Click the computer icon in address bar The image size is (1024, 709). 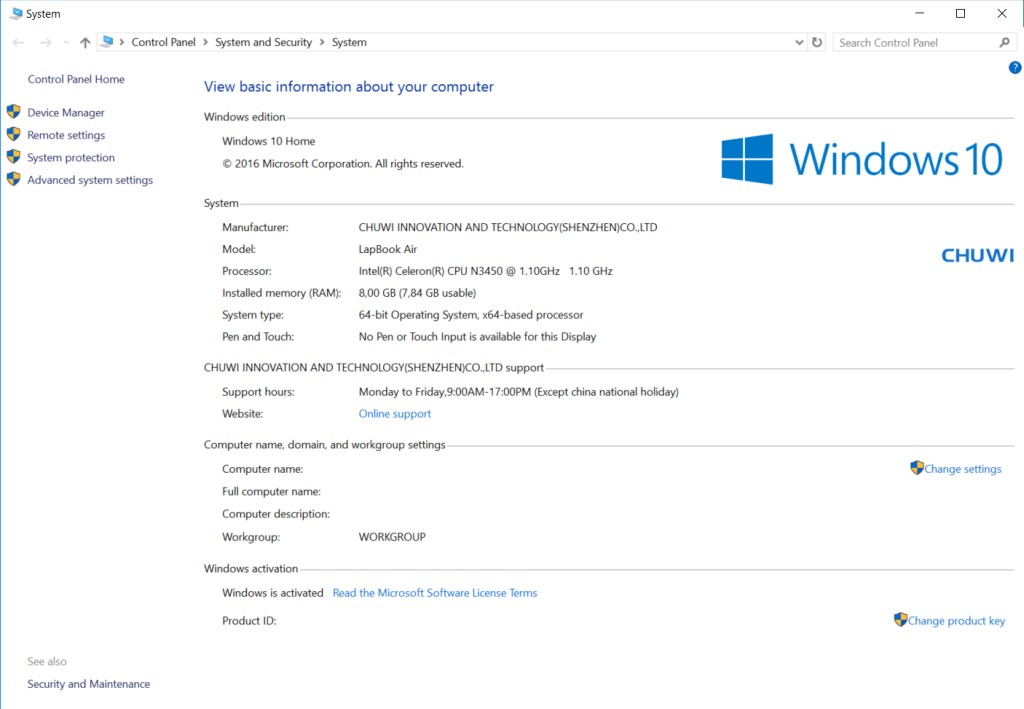pyautogui.click(x=107, y=42)
